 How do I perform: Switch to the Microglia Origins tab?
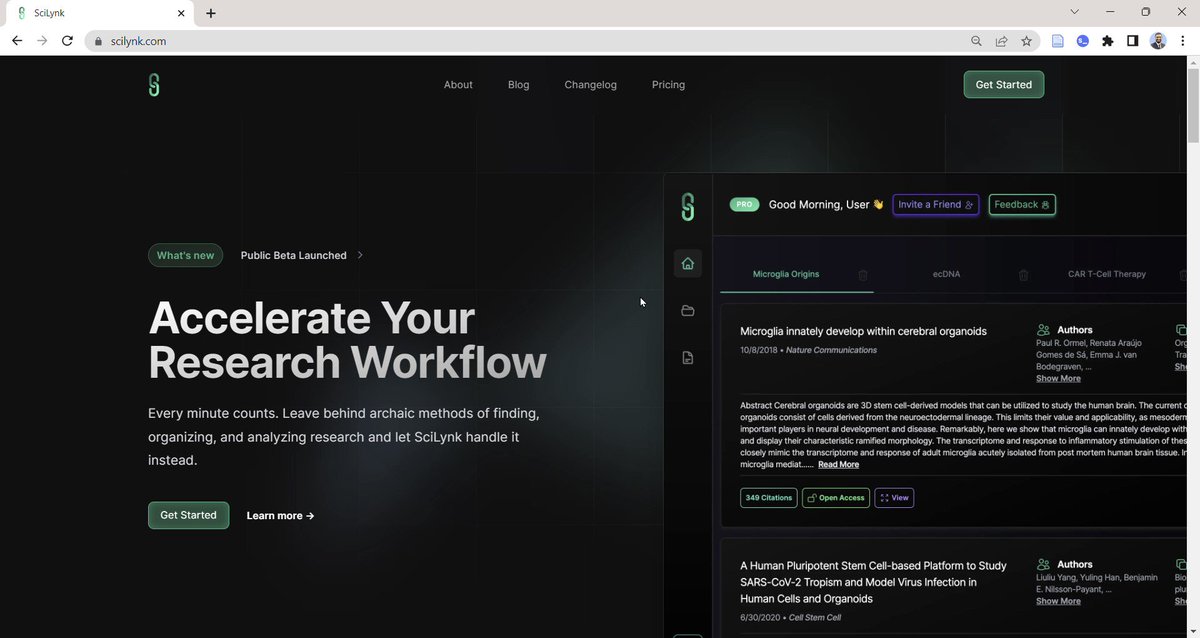tap(786, 274)
